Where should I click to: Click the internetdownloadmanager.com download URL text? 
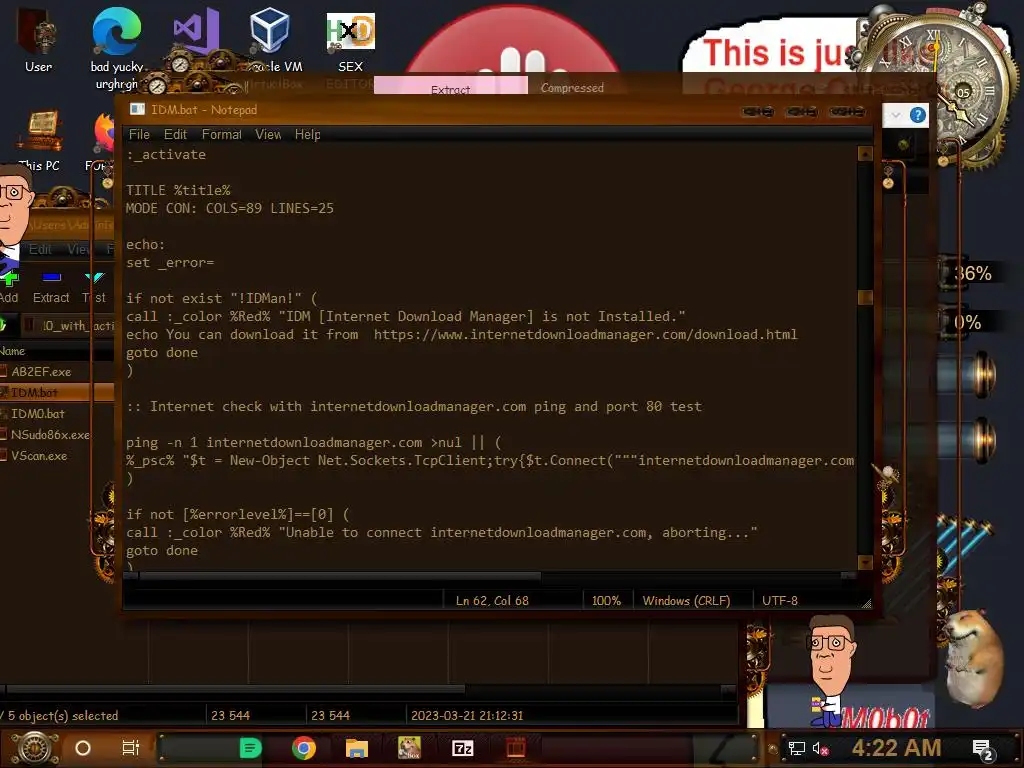click(585, 334)
